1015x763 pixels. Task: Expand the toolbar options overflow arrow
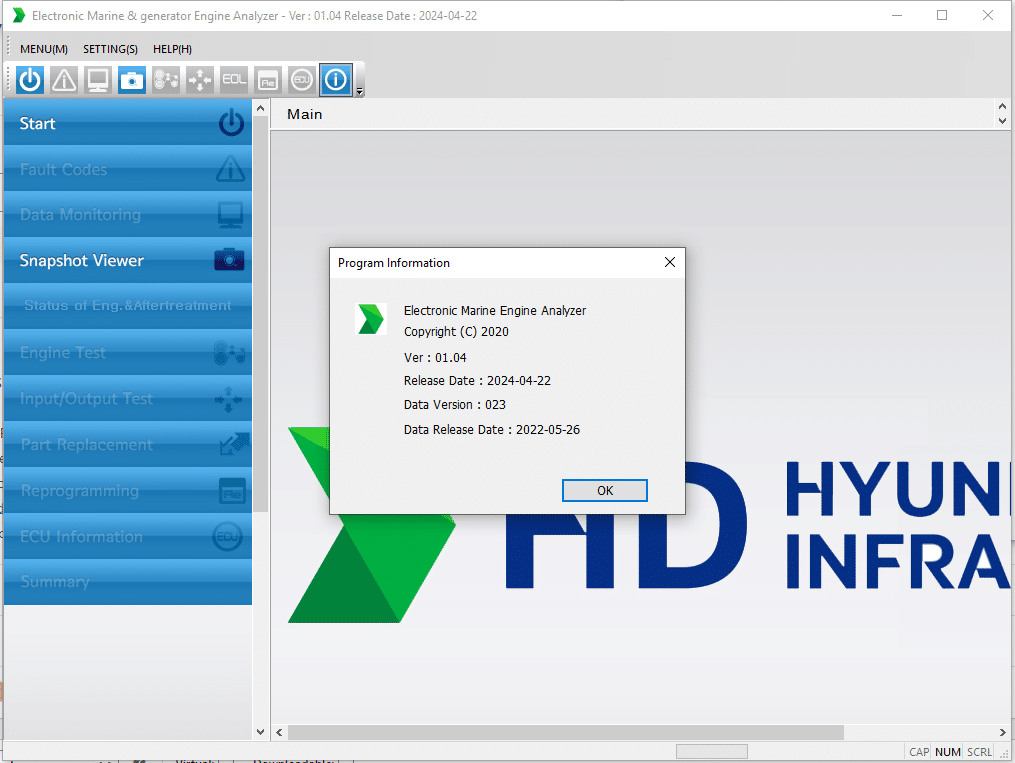click(360, 91)
